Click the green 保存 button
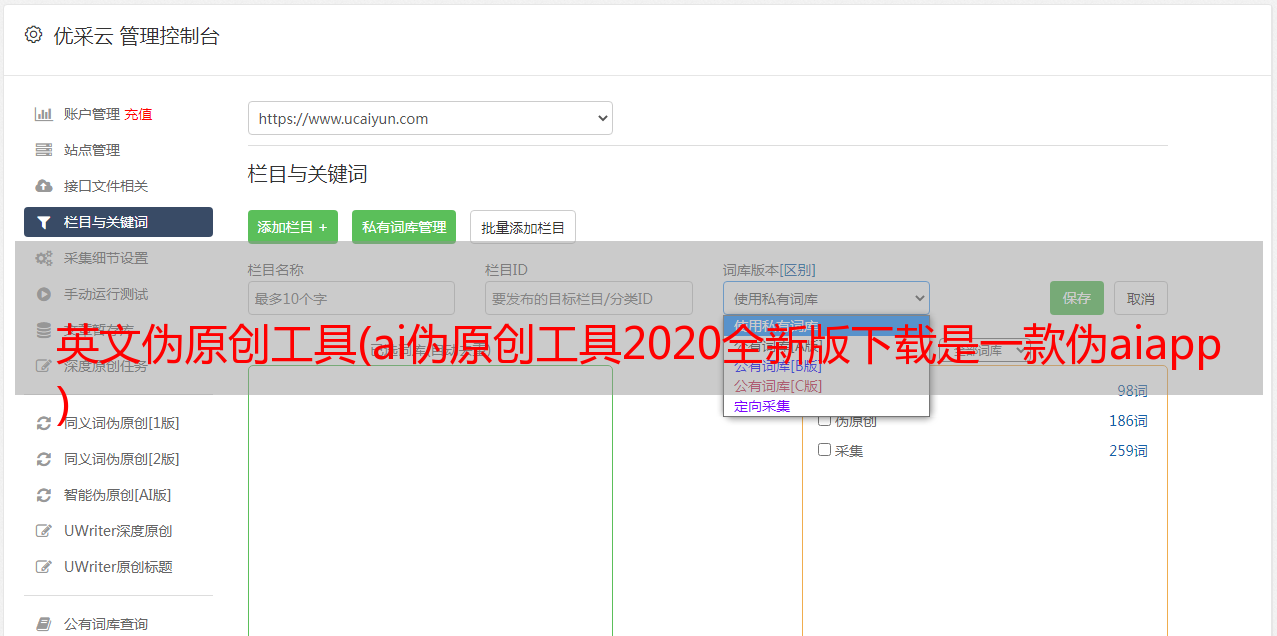 (1077, 298)
